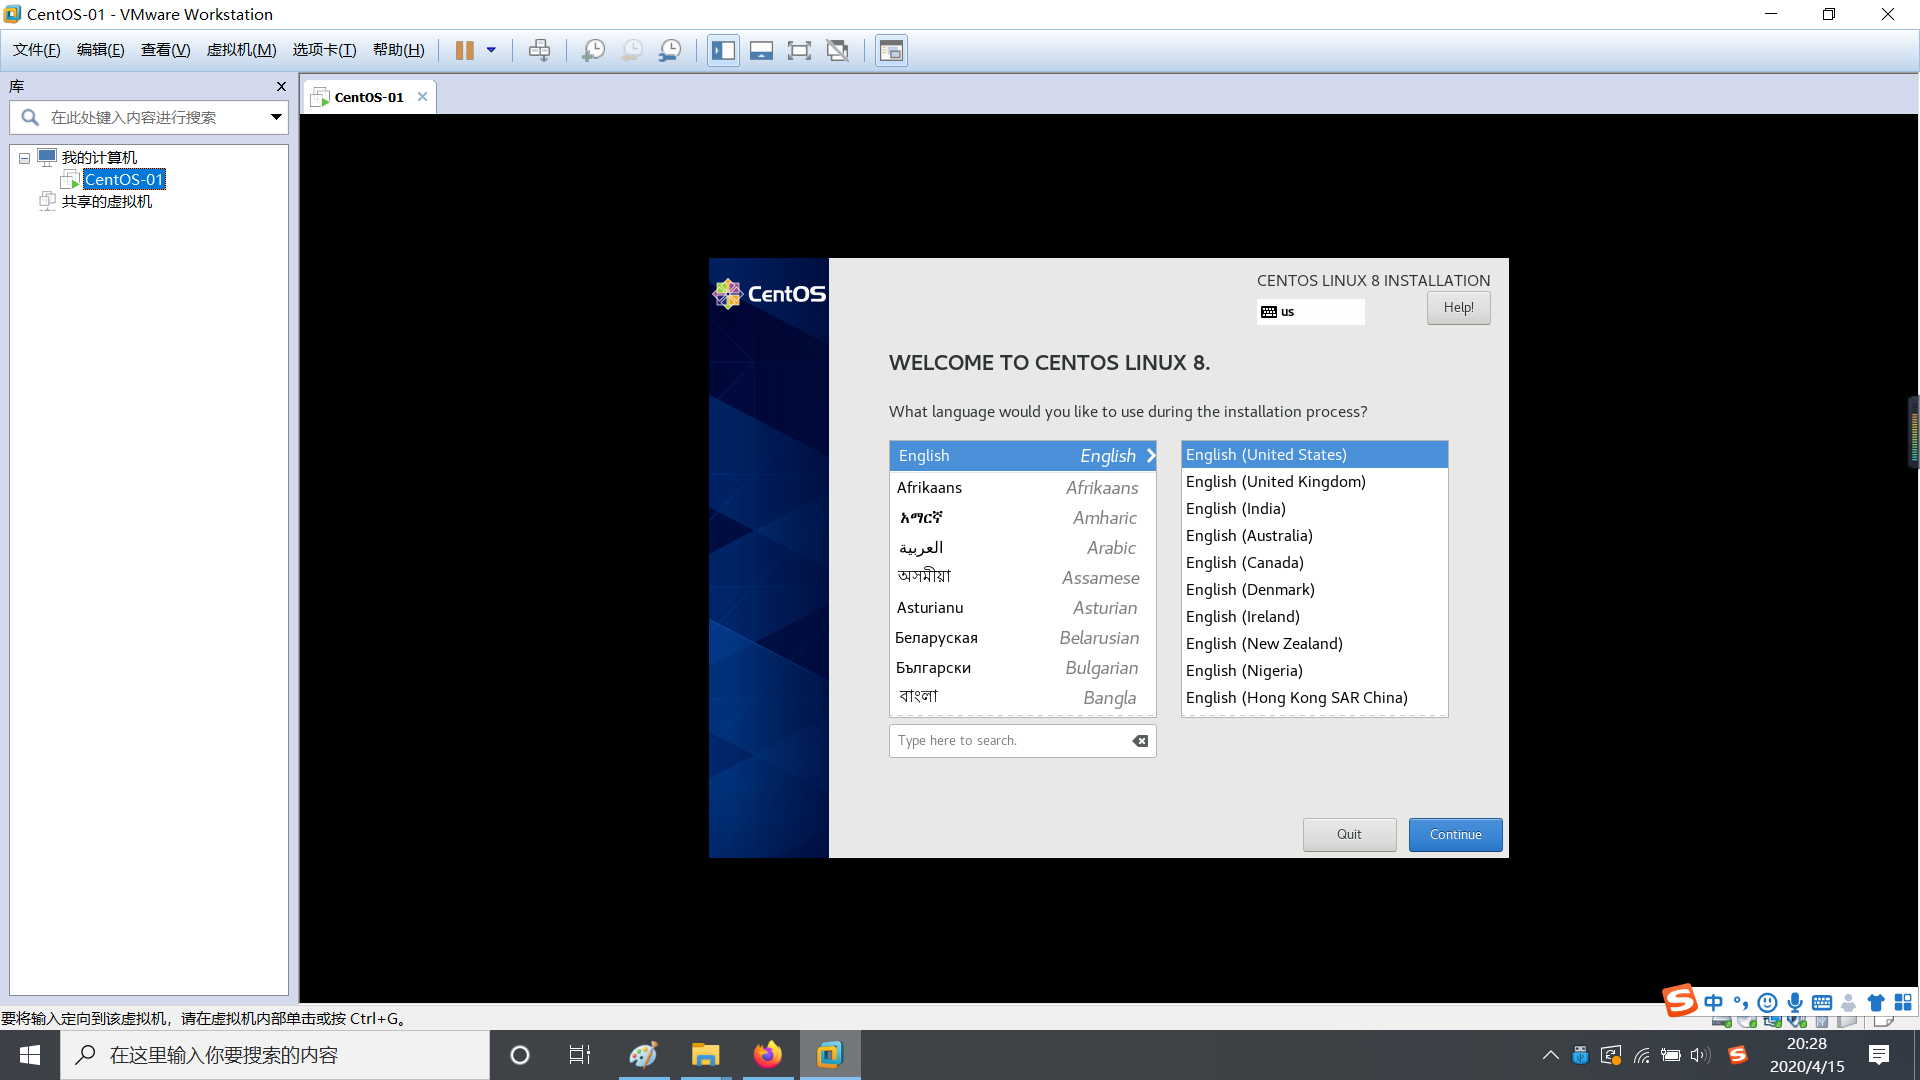Open the 文件(F) menu
Screen dimensions: 1920x1080
37,50
